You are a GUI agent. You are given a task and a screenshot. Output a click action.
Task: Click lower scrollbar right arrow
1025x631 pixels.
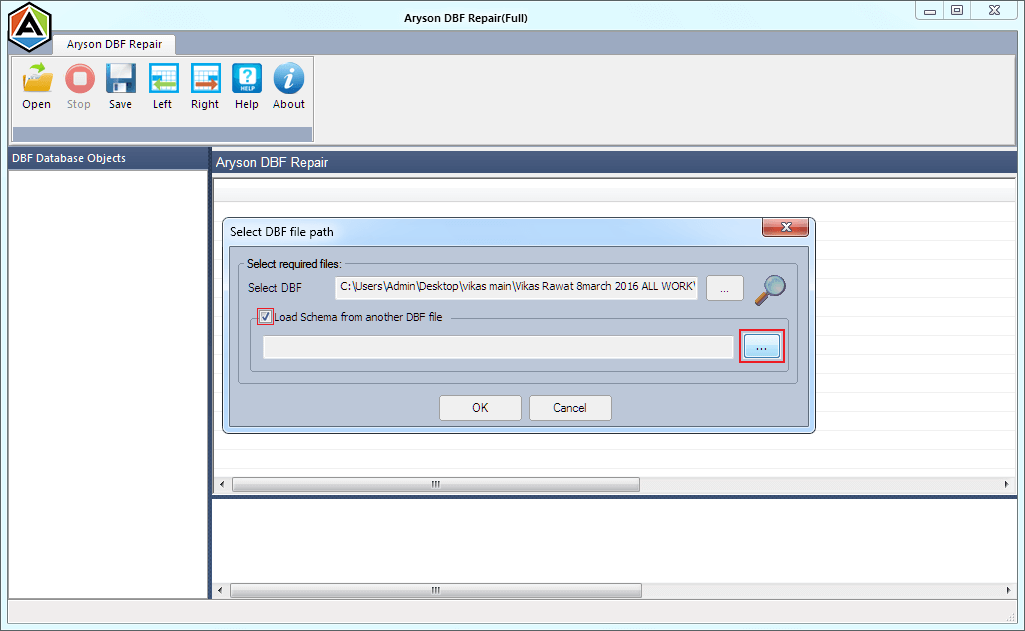(x=1008, y=590)
